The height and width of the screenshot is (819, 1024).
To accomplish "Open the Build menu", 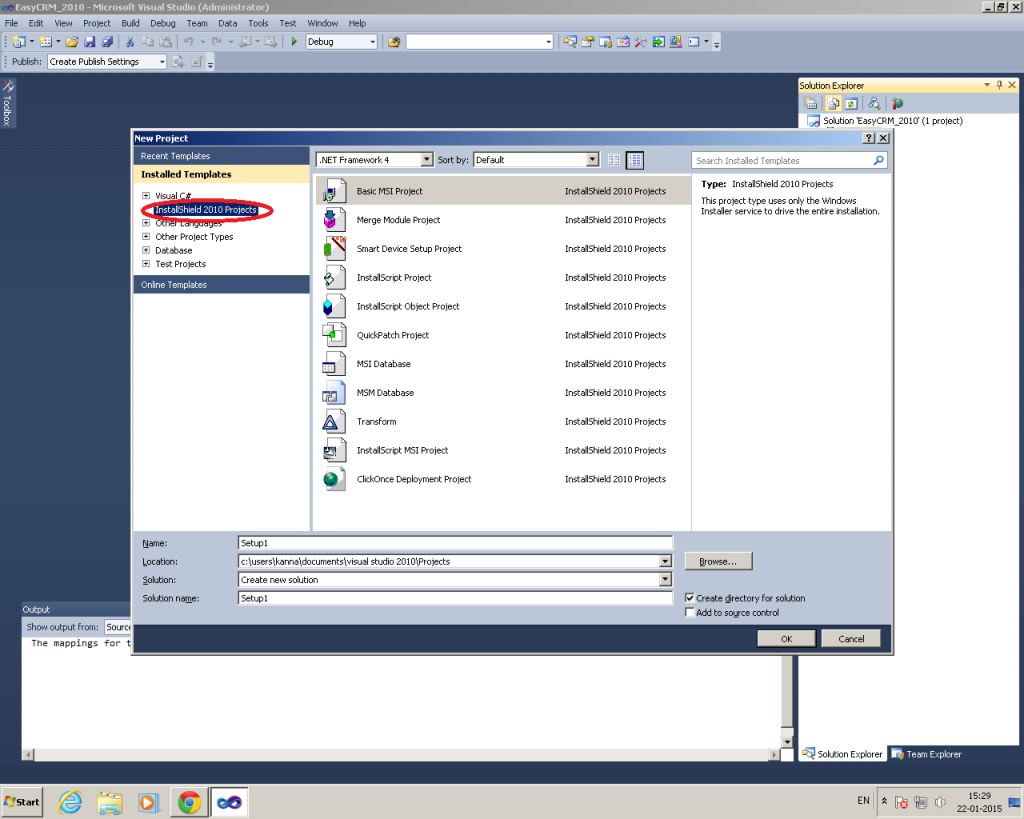I will [x=131, y=23].
